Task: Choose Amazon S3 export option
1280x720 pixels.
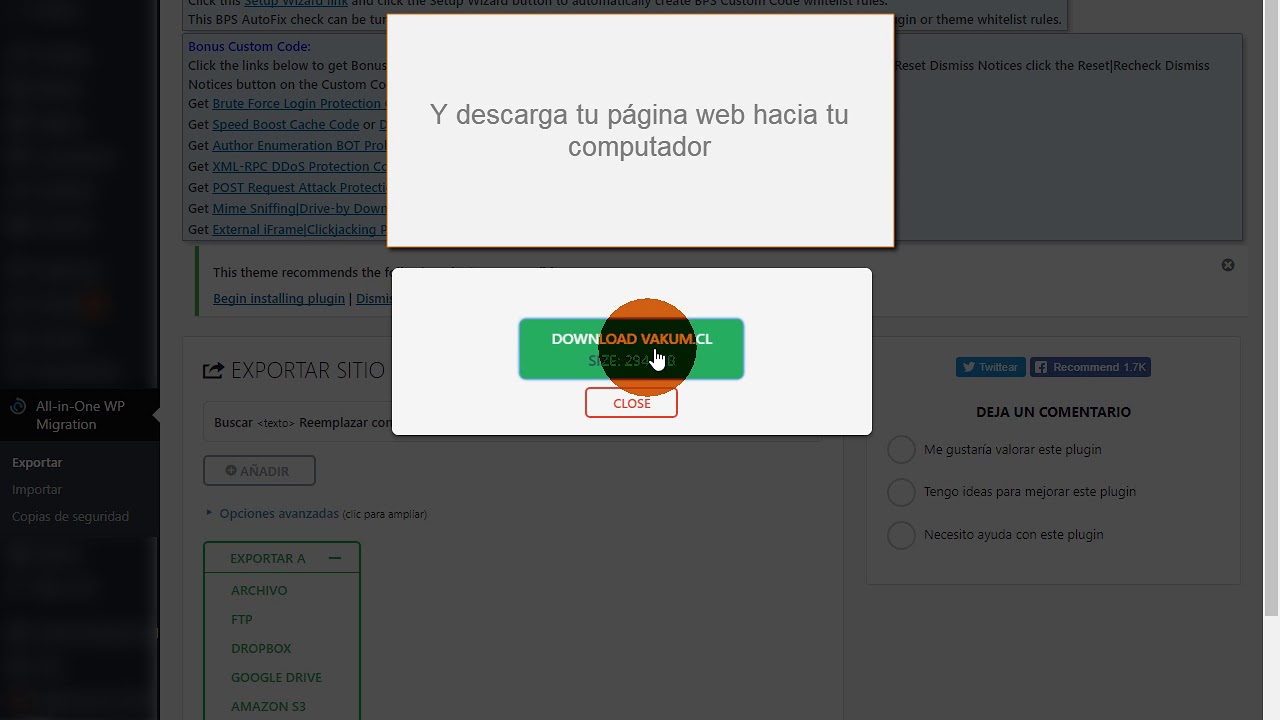Action: [x=268, y=706]
